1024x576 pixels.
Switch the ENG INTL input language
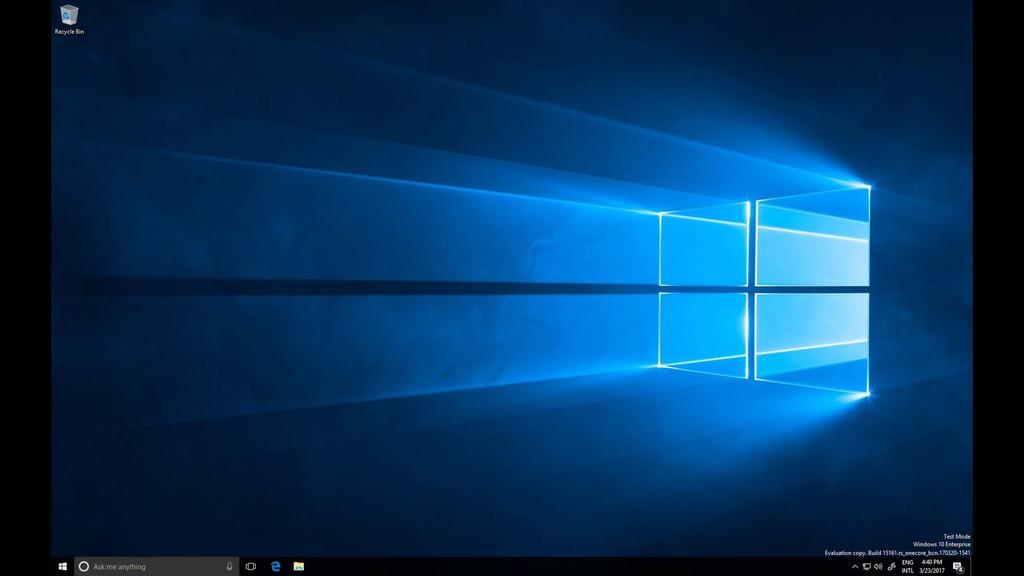coord(908,566)
